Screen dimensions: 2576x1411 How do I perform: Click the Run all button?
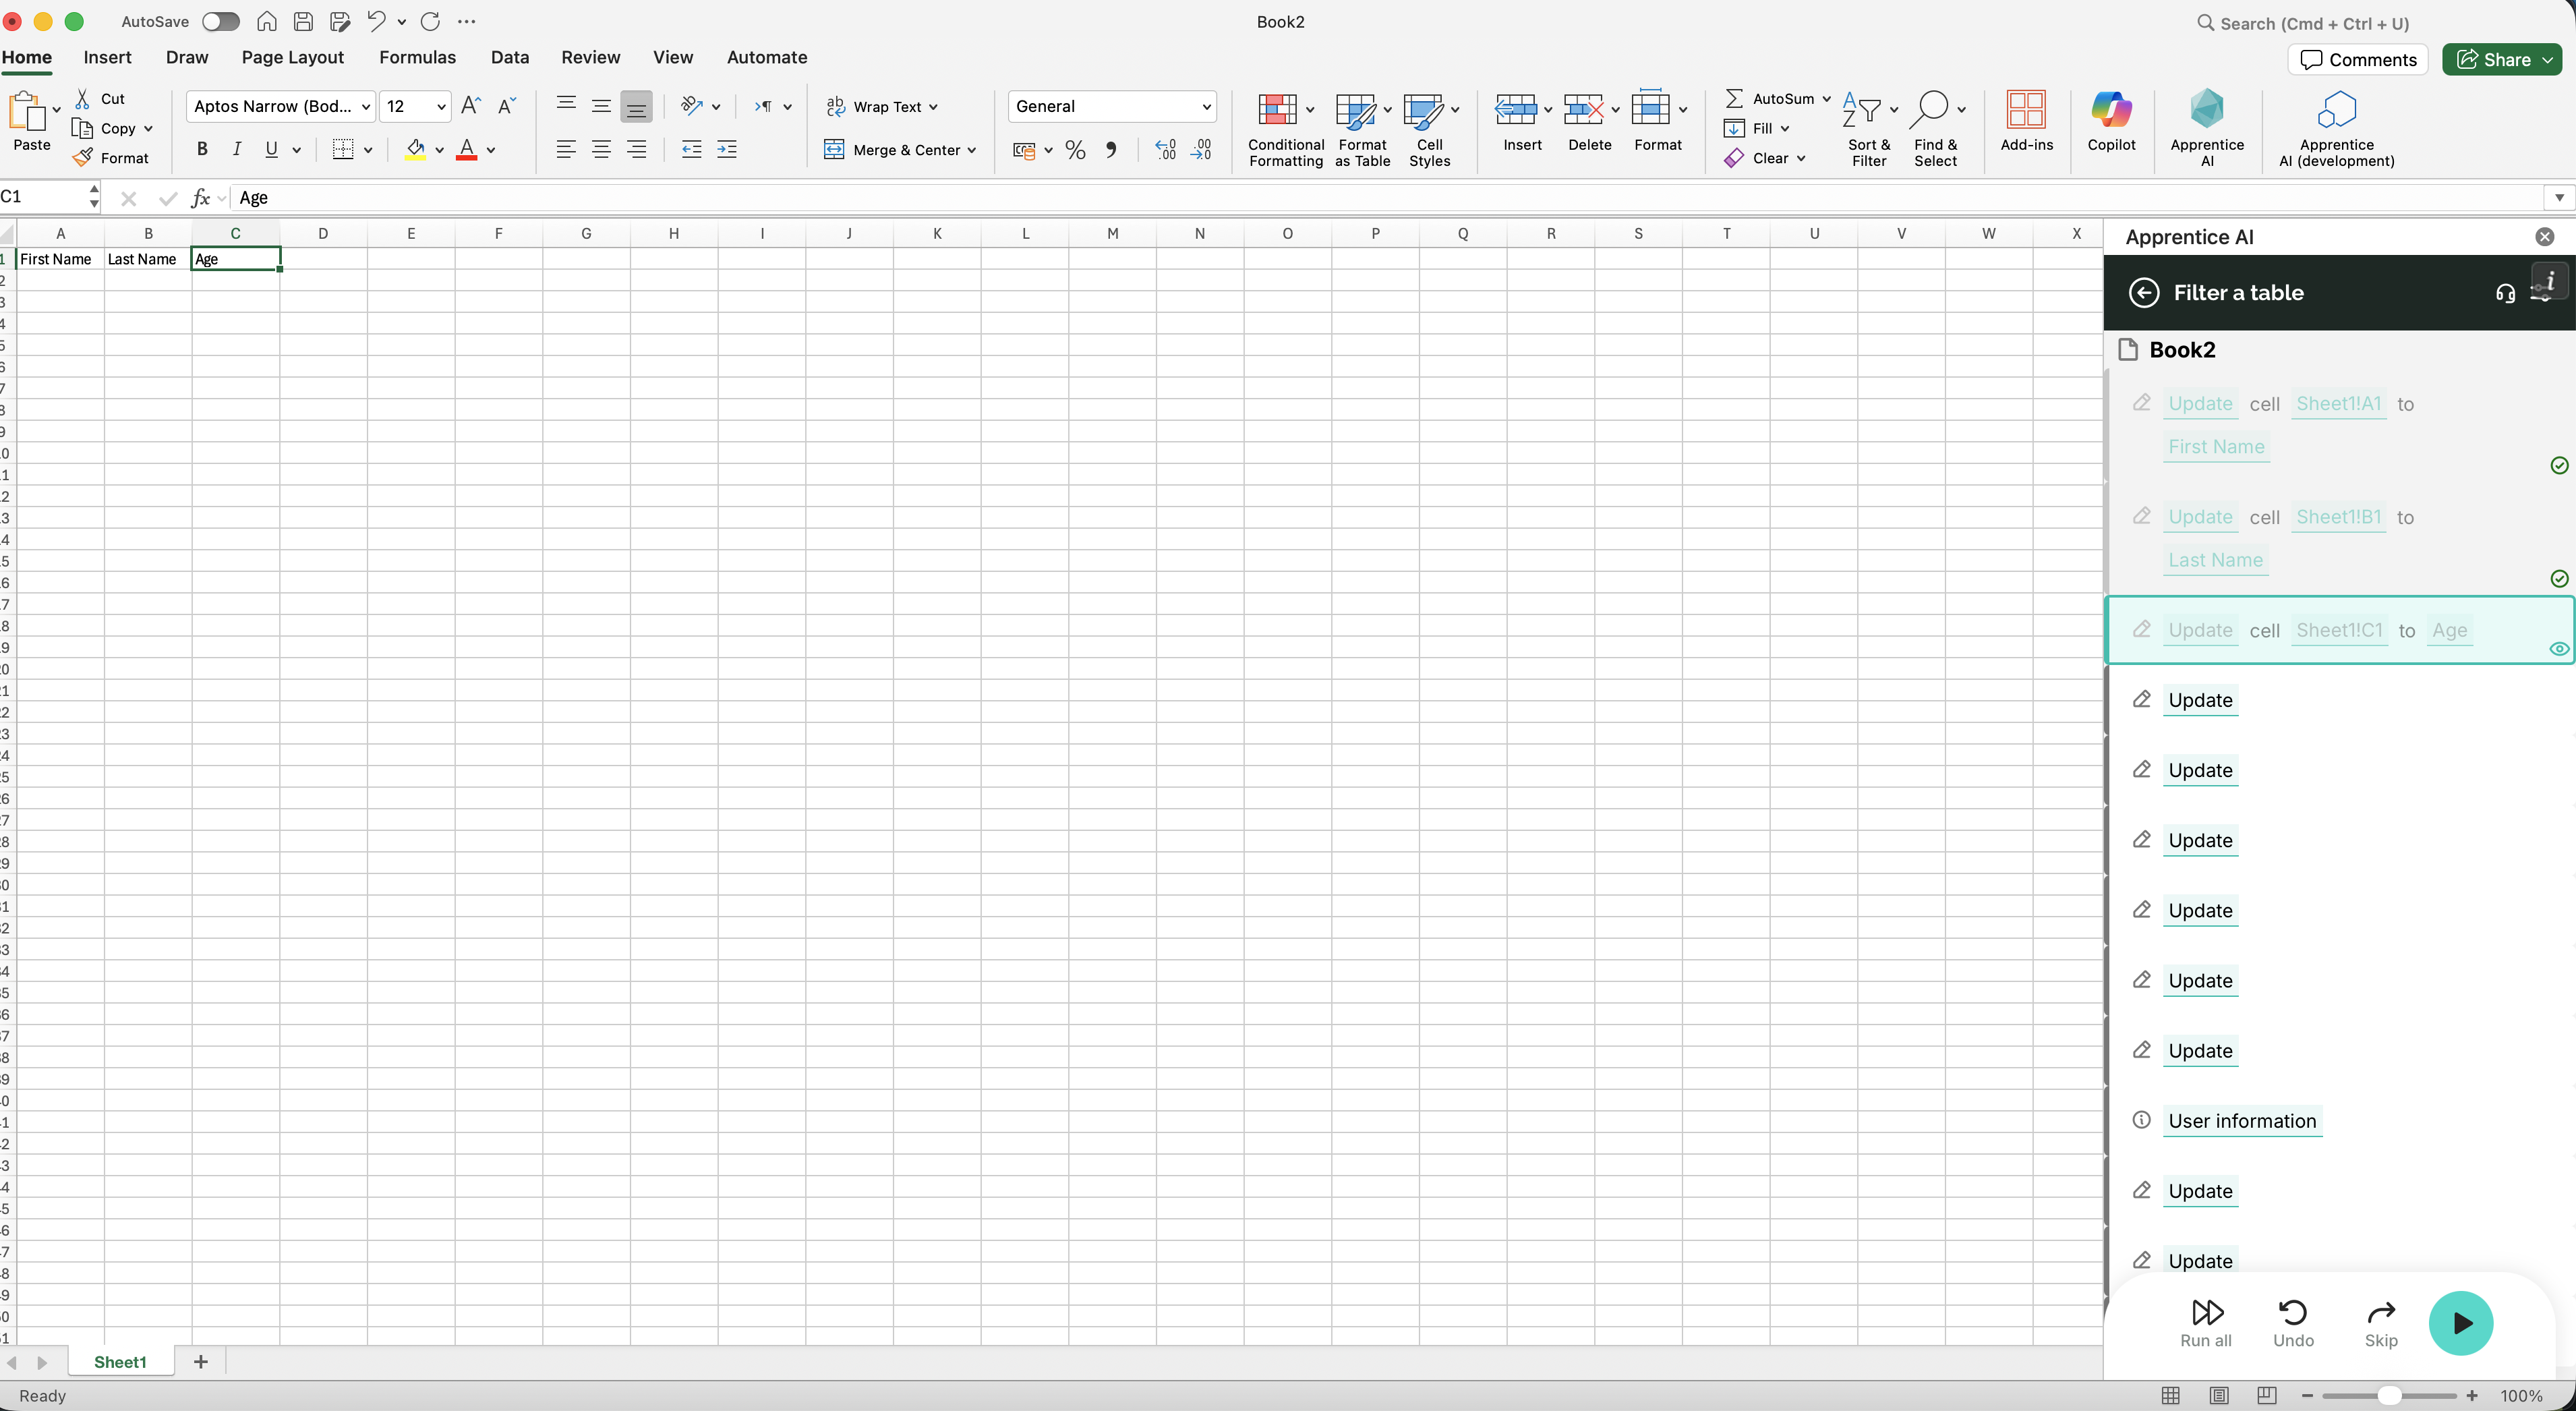2205,1323
